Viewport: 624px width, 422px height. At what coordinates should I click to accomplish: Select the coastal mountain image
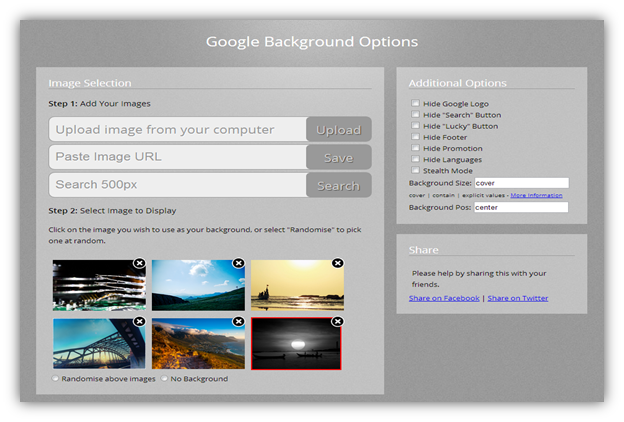(198, 344)
